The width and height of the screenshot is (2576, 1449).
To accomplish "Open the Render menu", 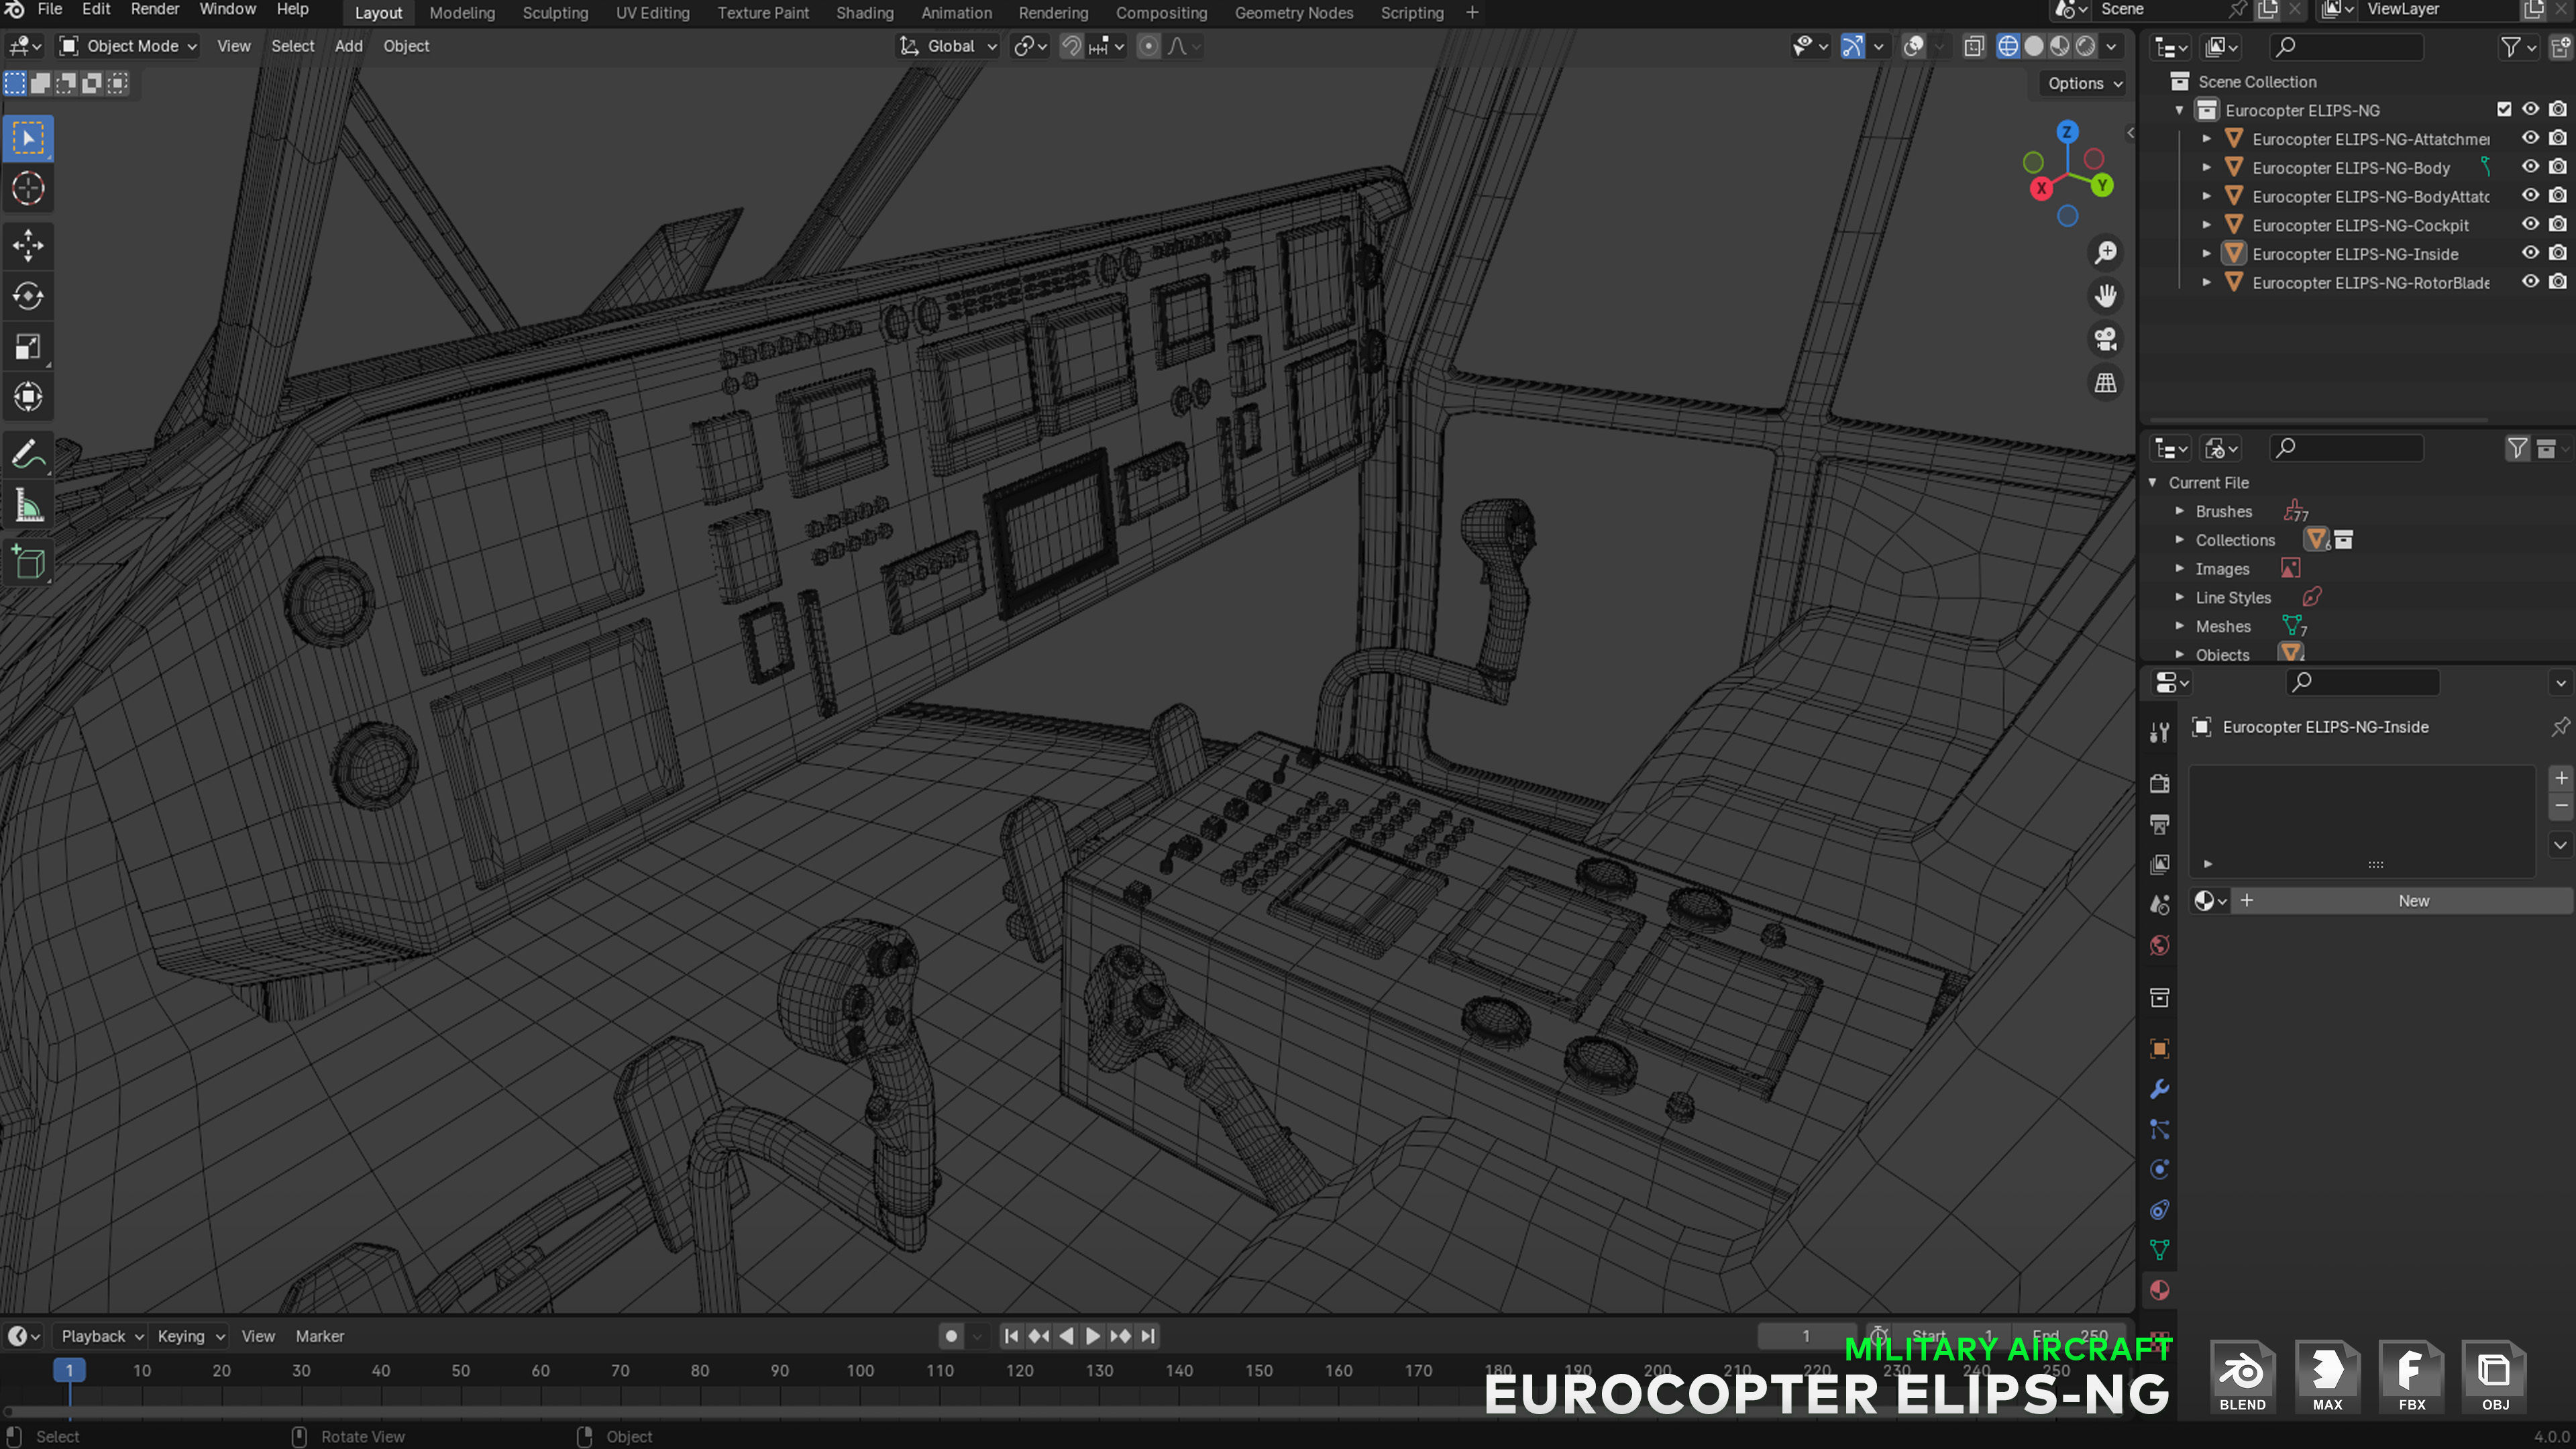I will pos(154,9).
